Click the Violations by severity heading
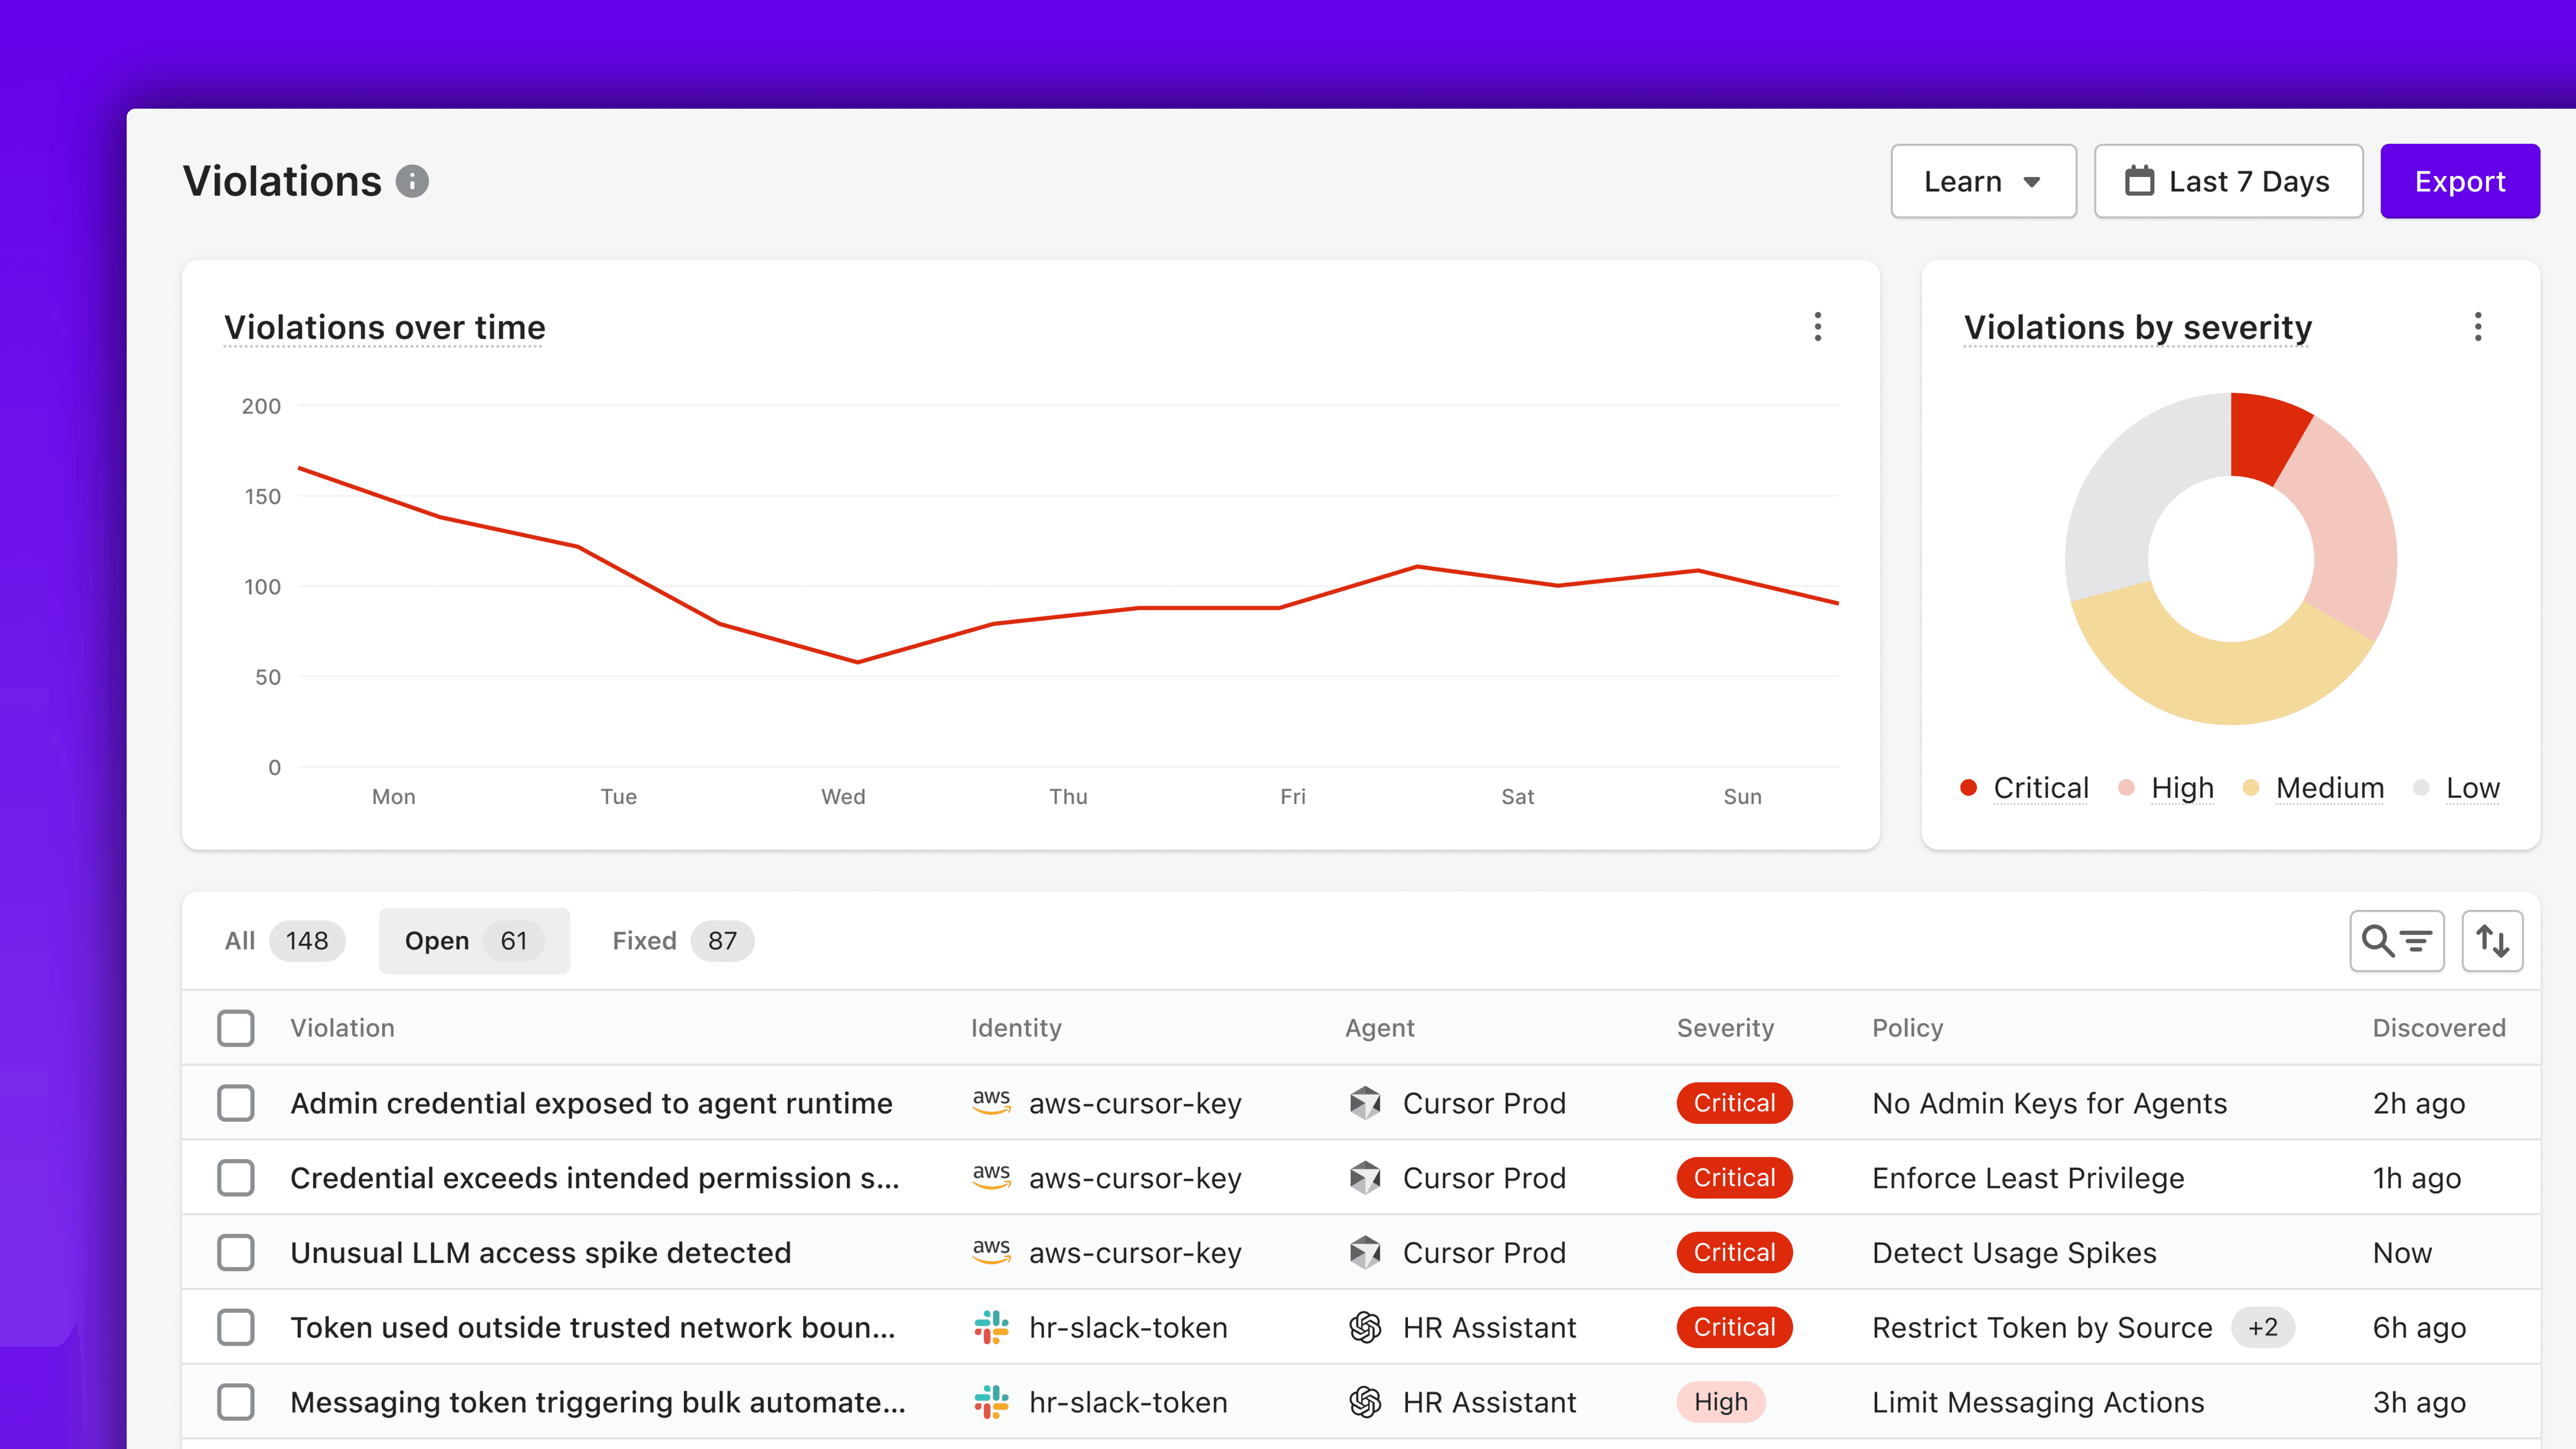Viewport: 2576px width, 1449px height. 2138,327
